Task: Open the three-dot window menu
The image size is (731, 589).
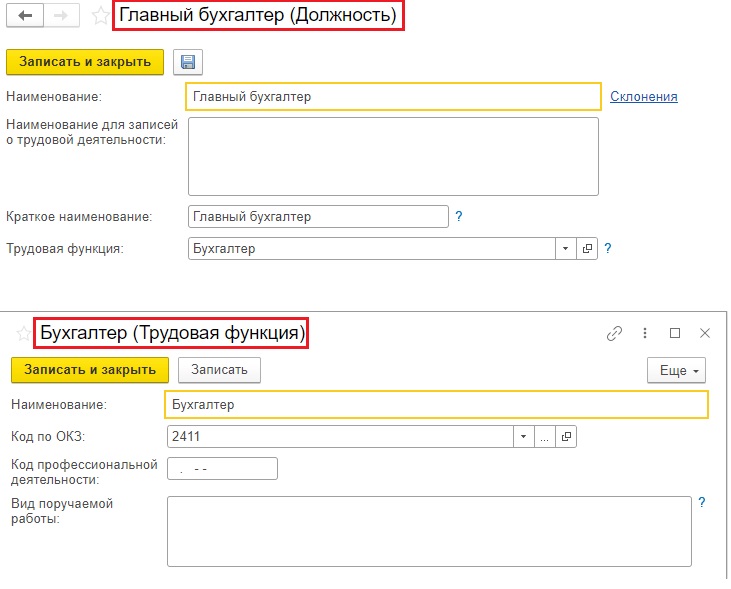Action: pyautogui.click(x=645, y=333)
